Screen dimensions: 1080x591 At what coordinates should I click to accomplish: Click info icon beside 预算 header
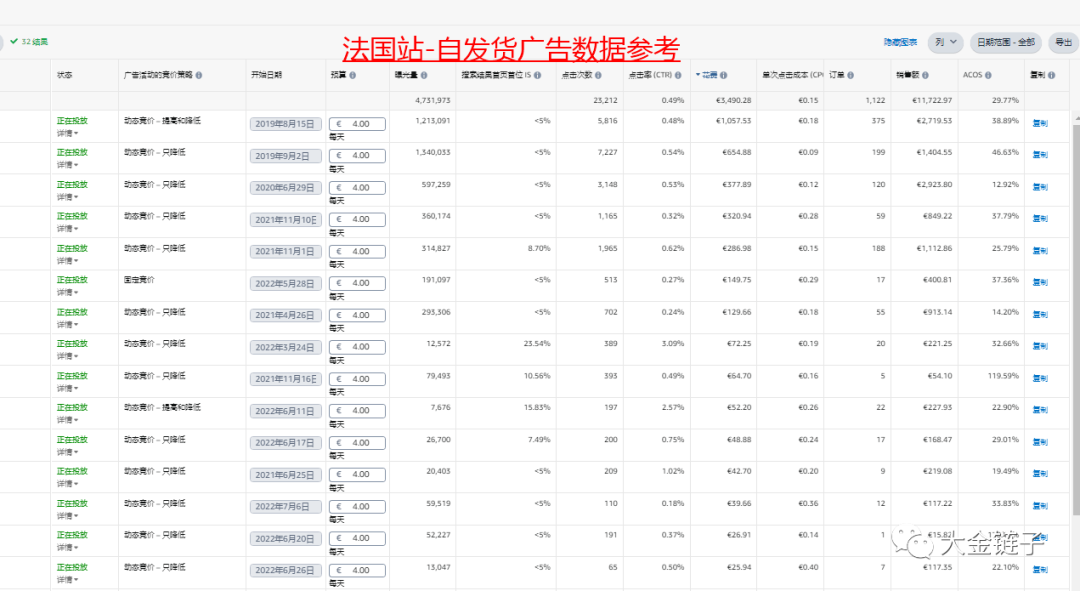click(x=352, y=75)
